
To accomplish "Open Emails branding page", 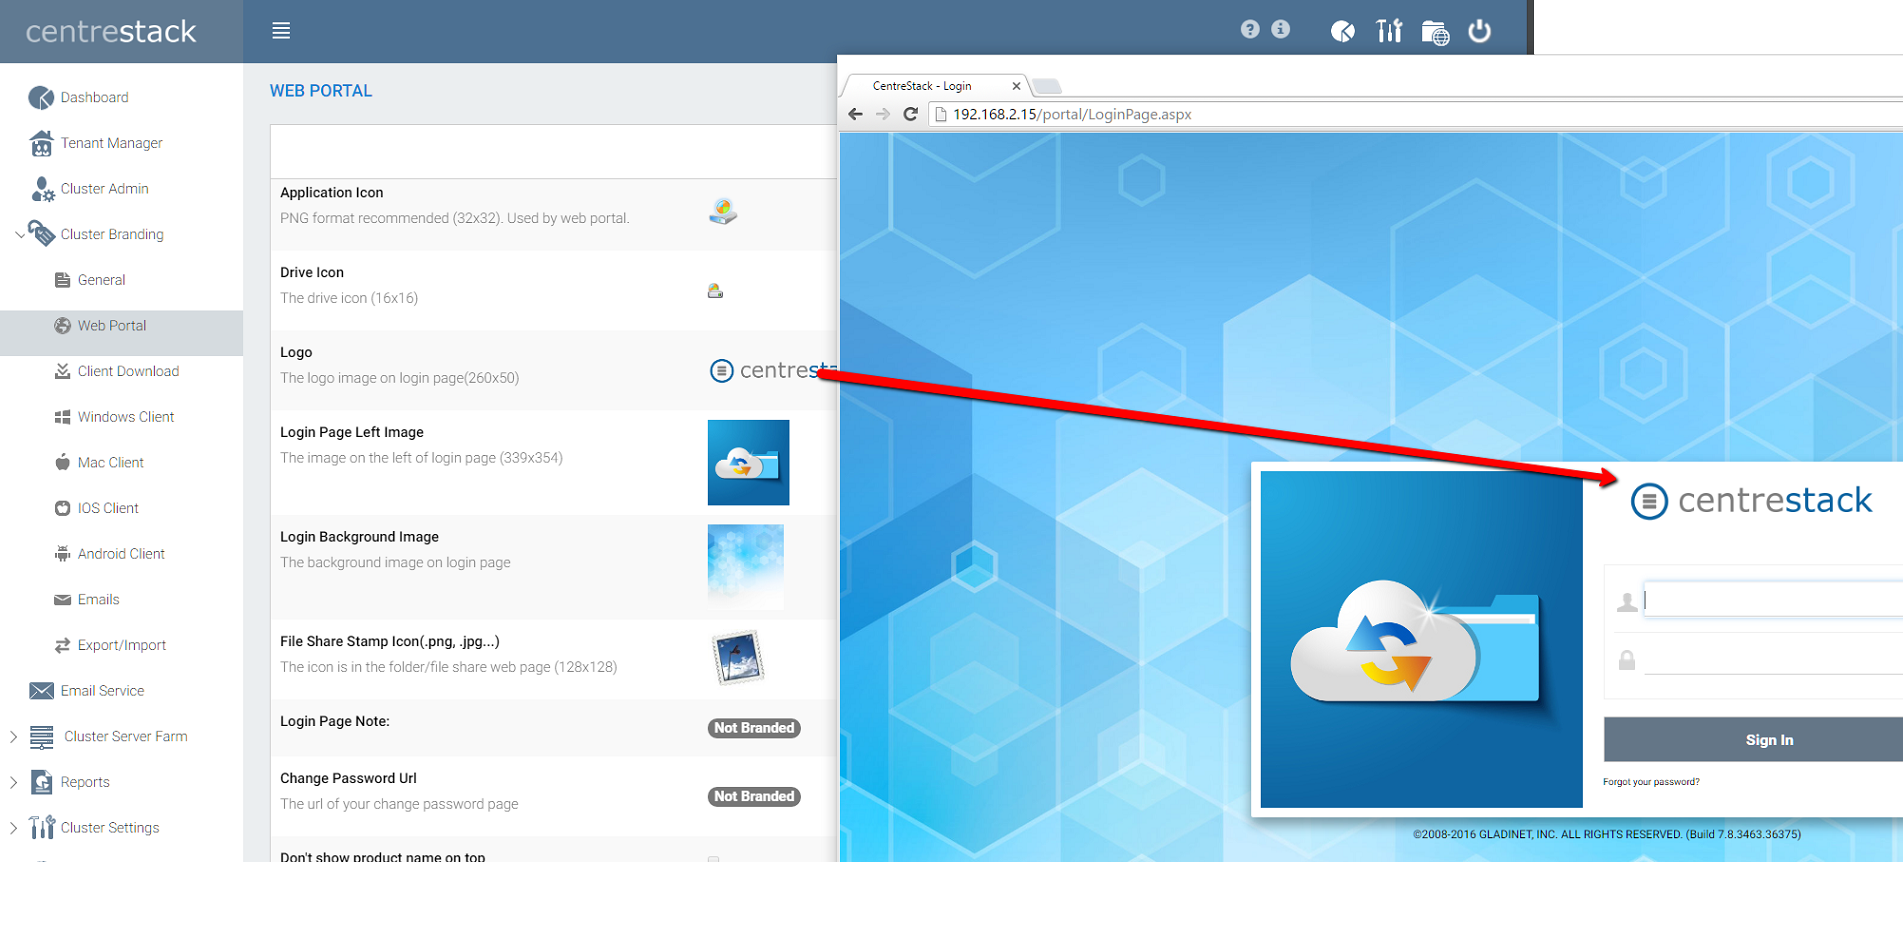I will 98,600.
